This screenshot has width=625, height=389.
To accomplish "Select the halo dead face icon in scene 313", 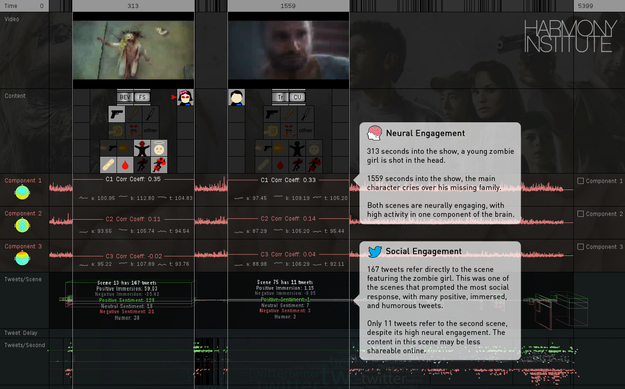I will (x=159, y=148).
